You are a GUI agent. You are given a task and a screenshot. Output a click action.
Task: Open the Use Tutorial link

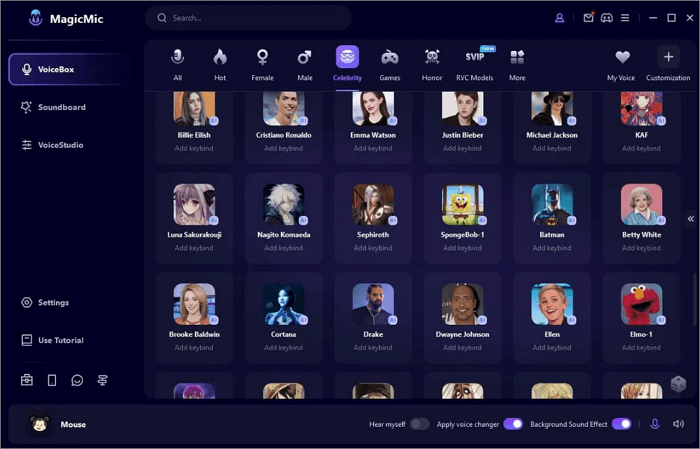[x=60, y=340]
